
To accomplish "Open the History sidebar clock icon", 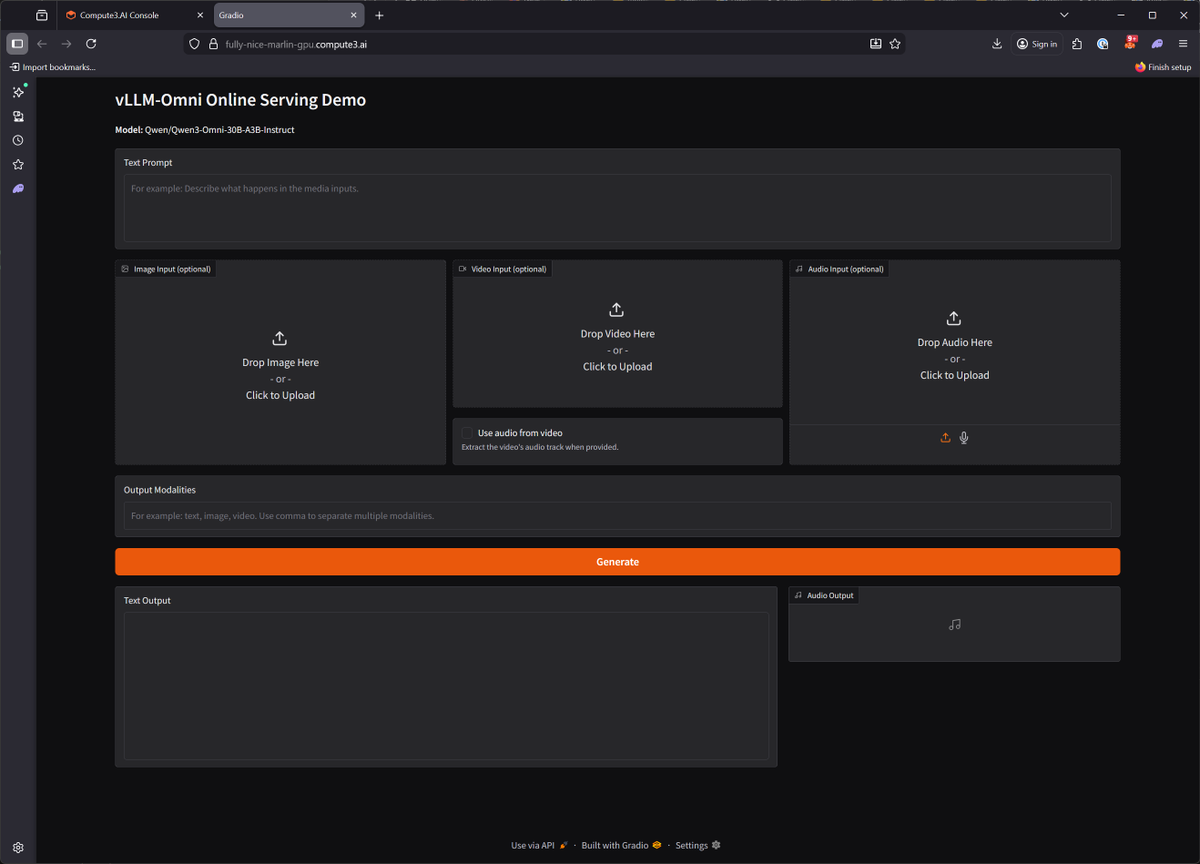I will [x=18, y=140].
